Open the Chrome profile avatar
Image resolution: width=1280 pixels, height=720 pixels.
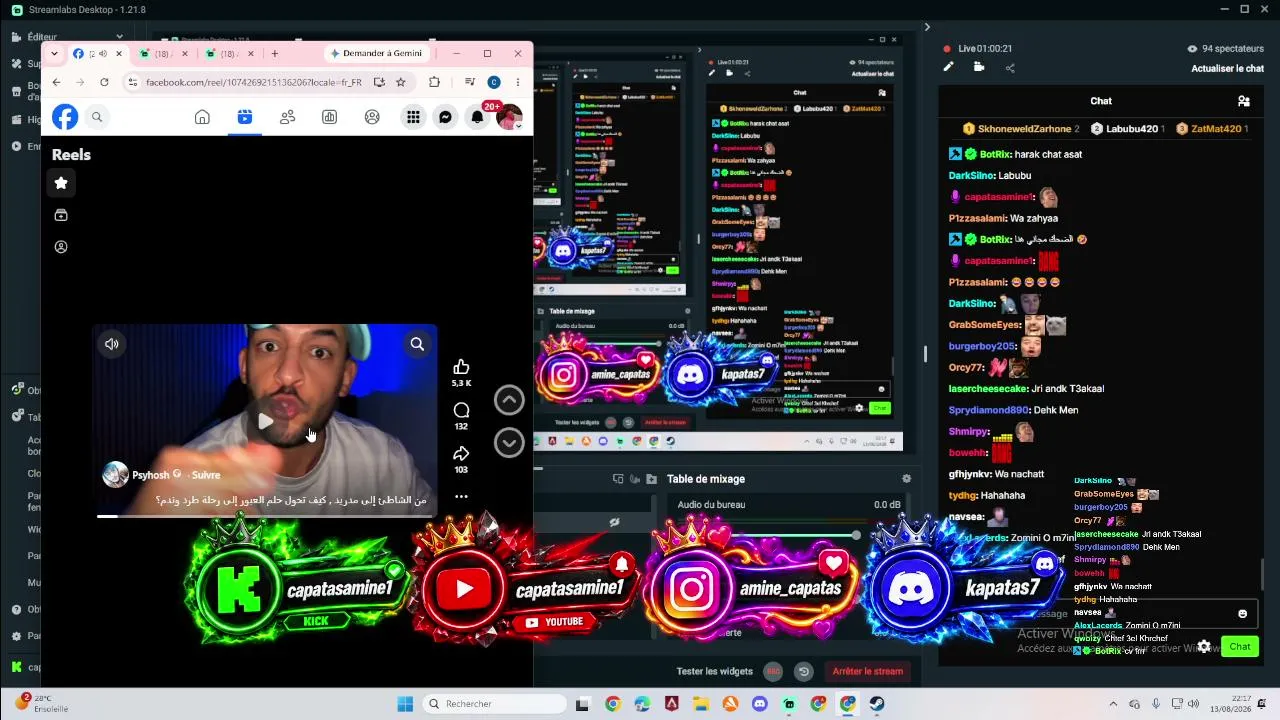point(494,82)
